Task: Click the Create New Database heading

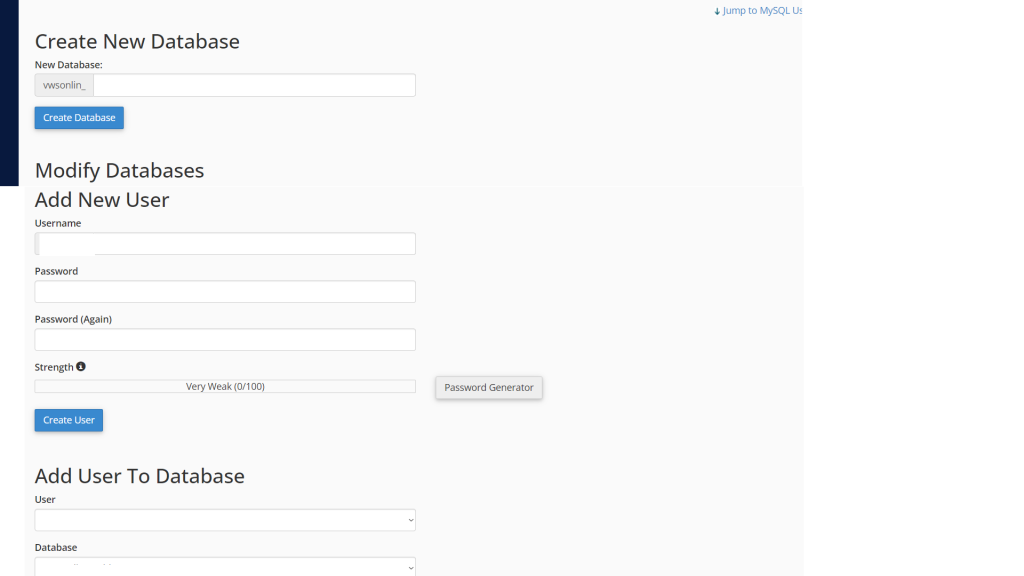Action: tap(137, 41)
